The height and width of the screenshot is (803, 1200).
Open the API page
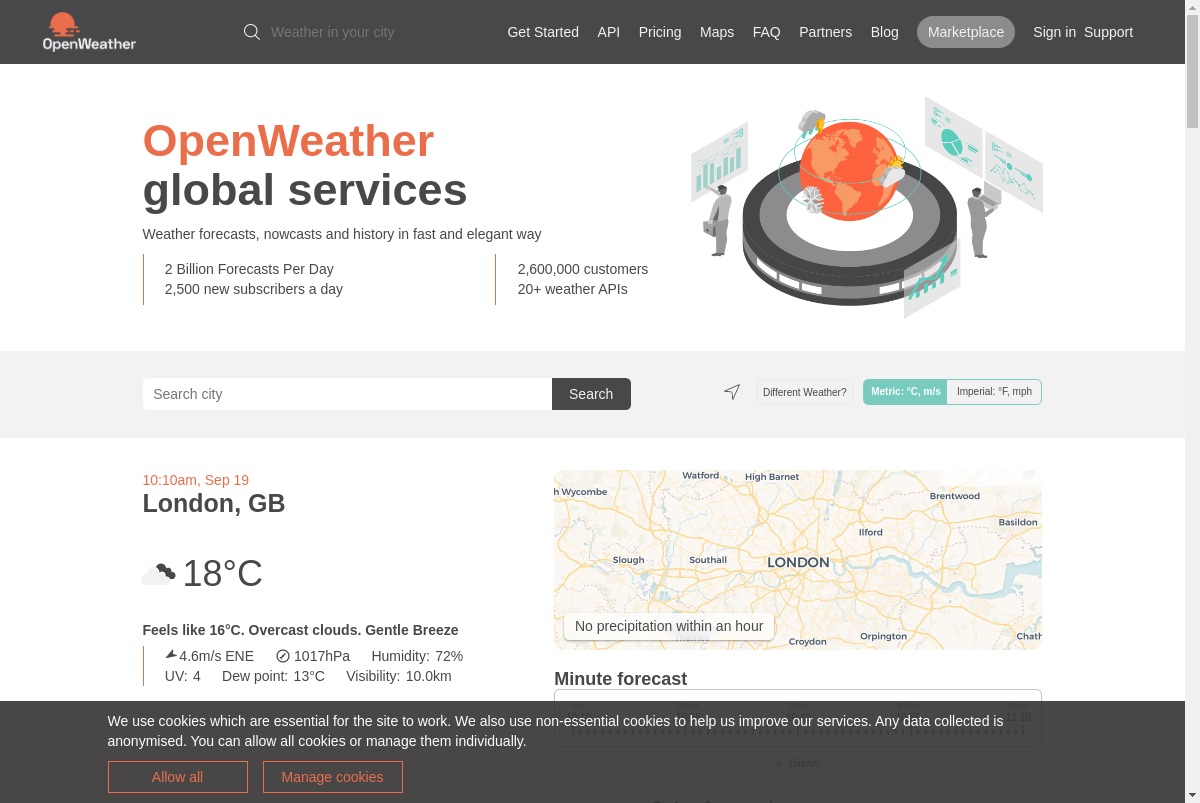coord(609,32)
